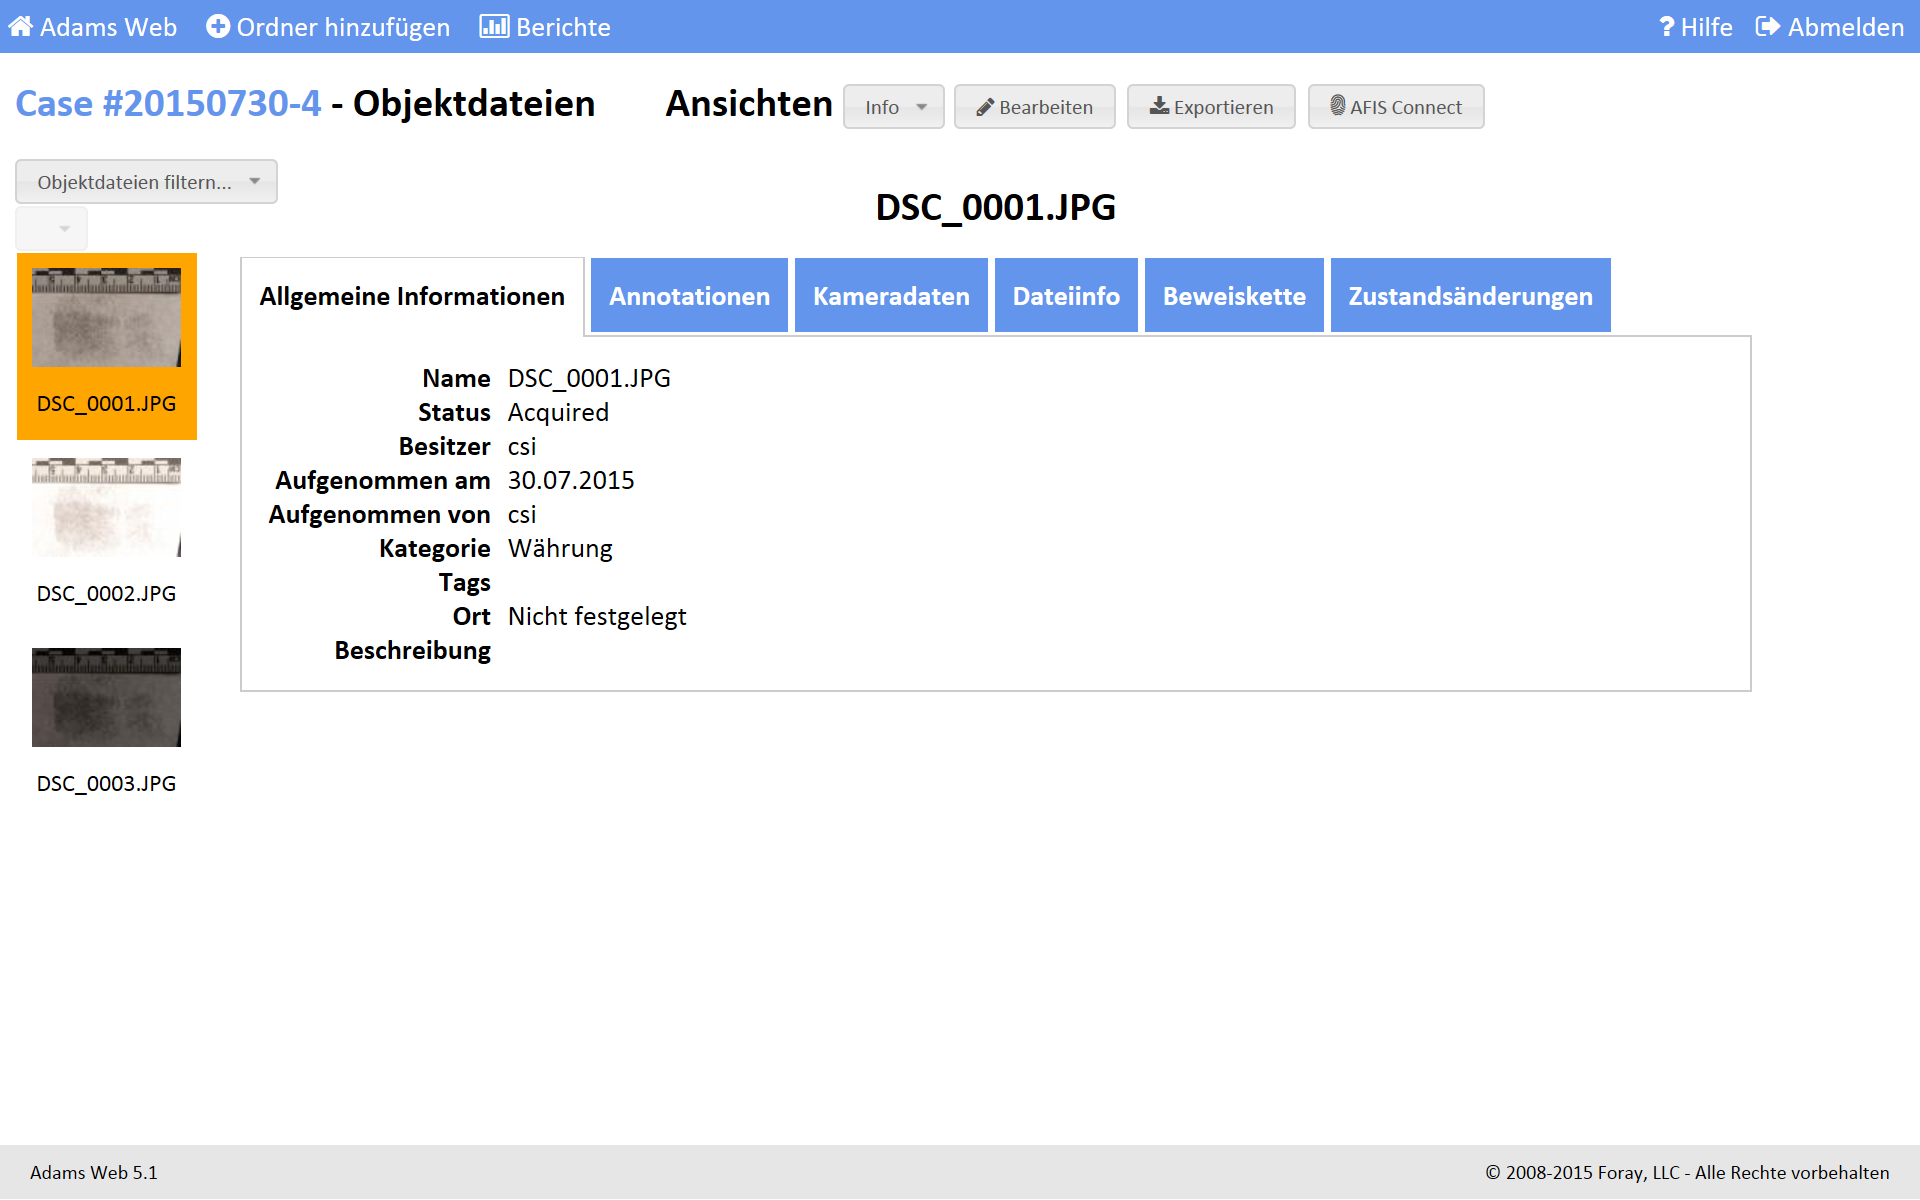Select the DSC_0003.JPG thumbnail

click(x=106, y=698)
